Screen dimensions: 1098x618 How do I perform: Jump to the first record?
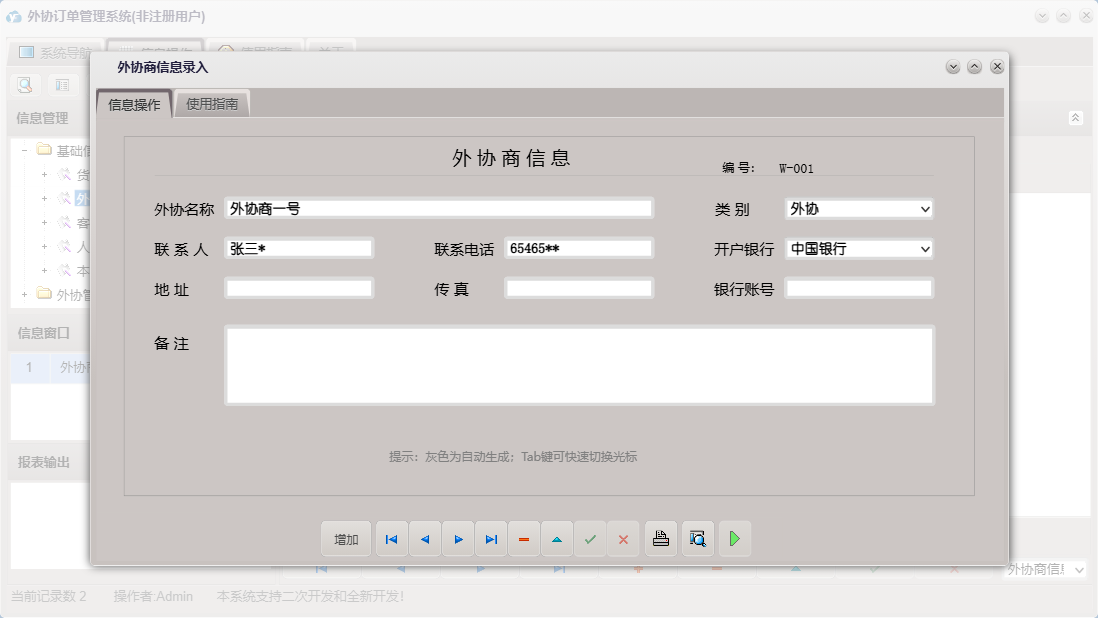391,539
